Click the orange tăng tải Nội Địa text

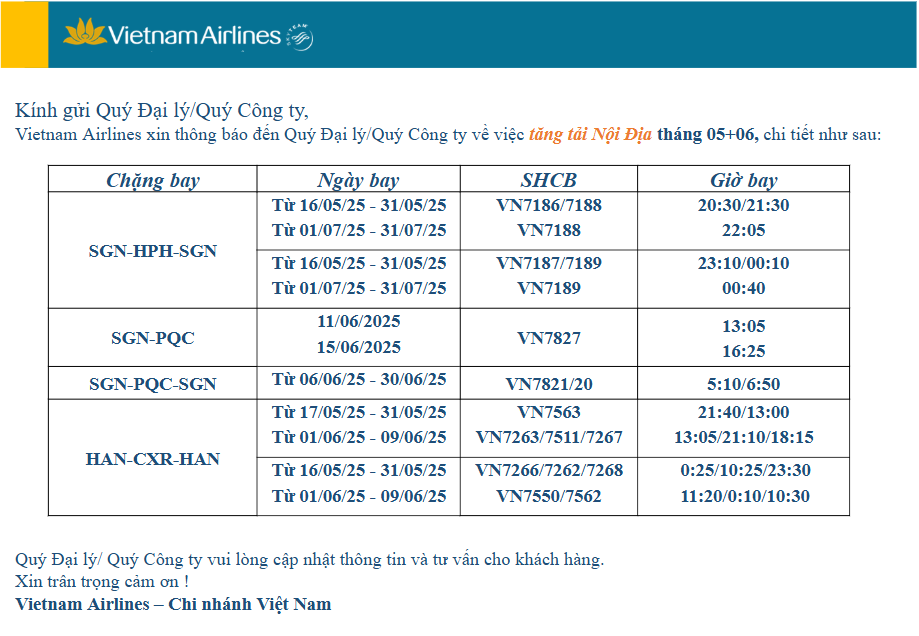coord(590,134)
